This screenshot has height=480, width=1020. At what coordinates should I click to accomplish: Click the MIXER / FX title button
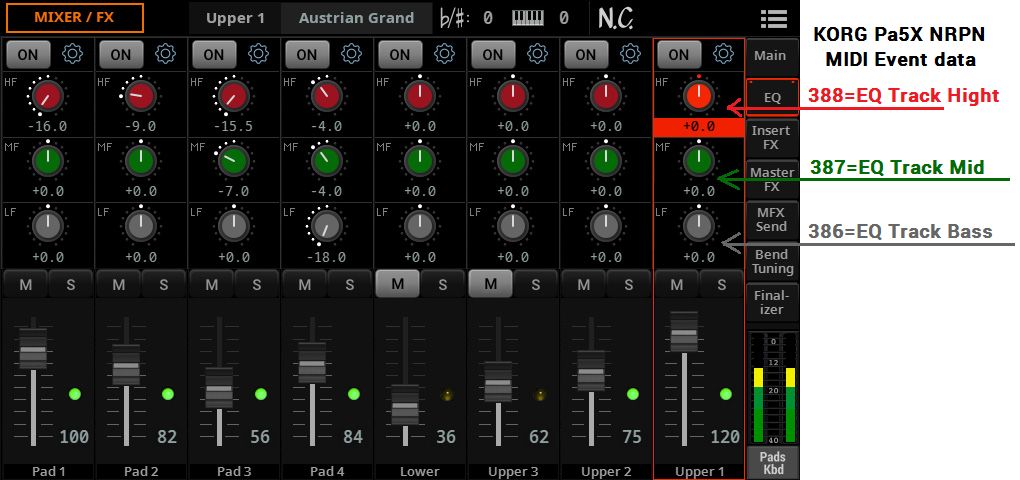[x=74, y=18]
